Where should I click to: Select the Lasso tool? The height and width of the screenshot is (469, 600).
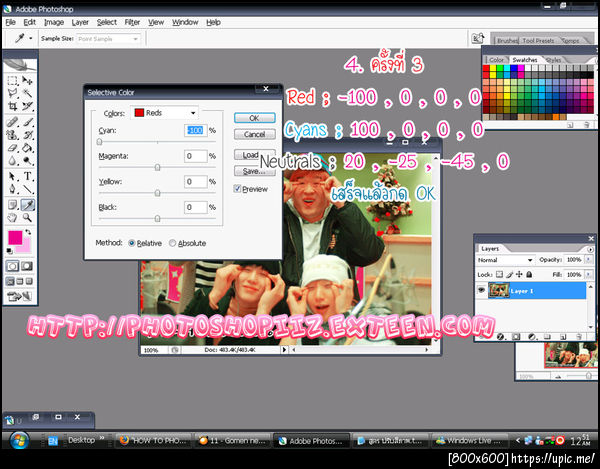(x=13, y=93)
